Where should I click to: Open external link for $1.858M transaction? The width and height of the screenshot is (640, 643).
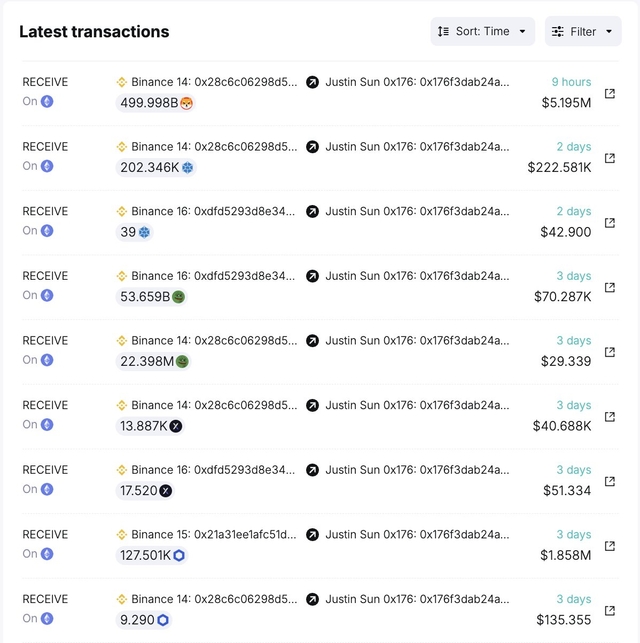610,546
